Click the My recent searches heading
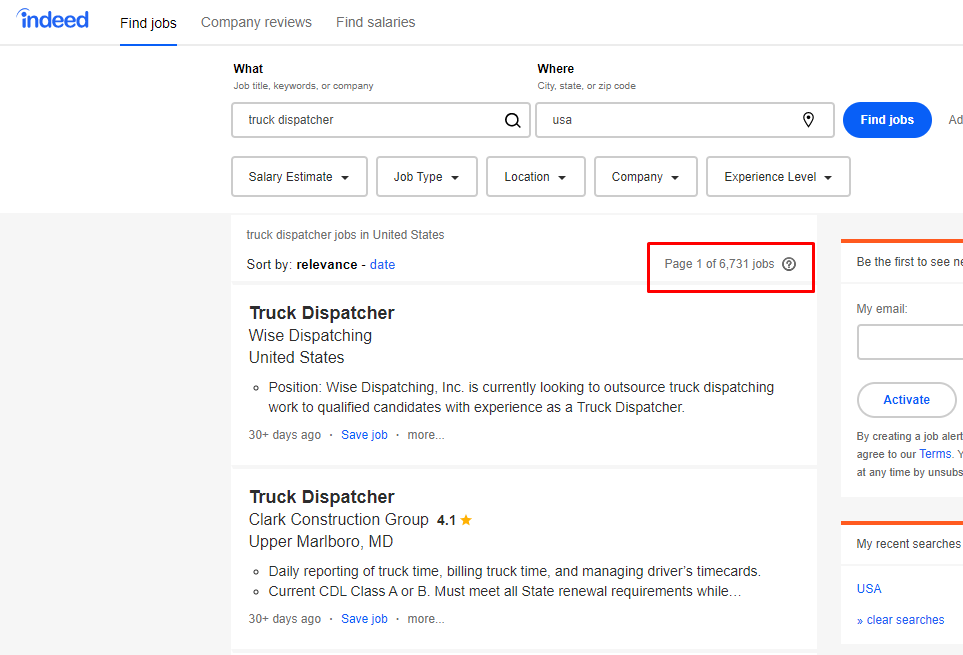 (908, 544)
